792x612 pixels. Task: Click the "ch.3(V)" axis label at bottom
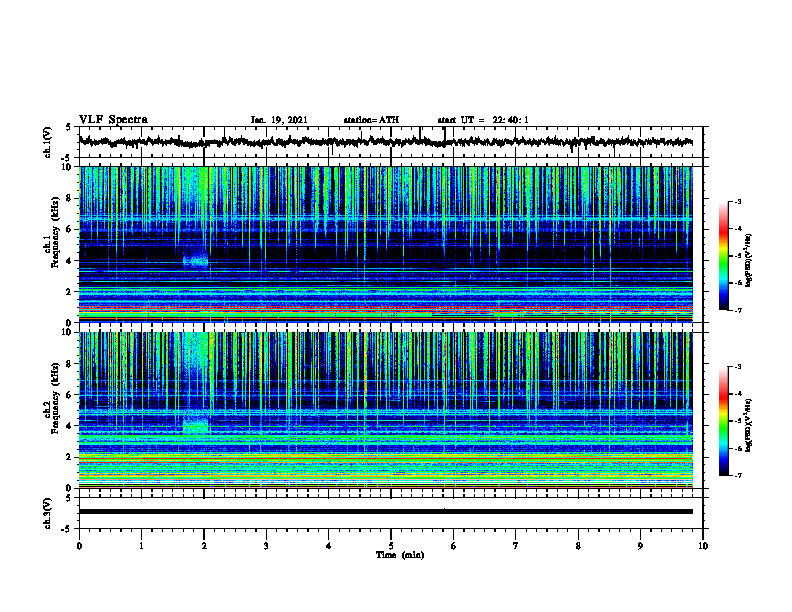pyautogui.click(x=48, y=513)
